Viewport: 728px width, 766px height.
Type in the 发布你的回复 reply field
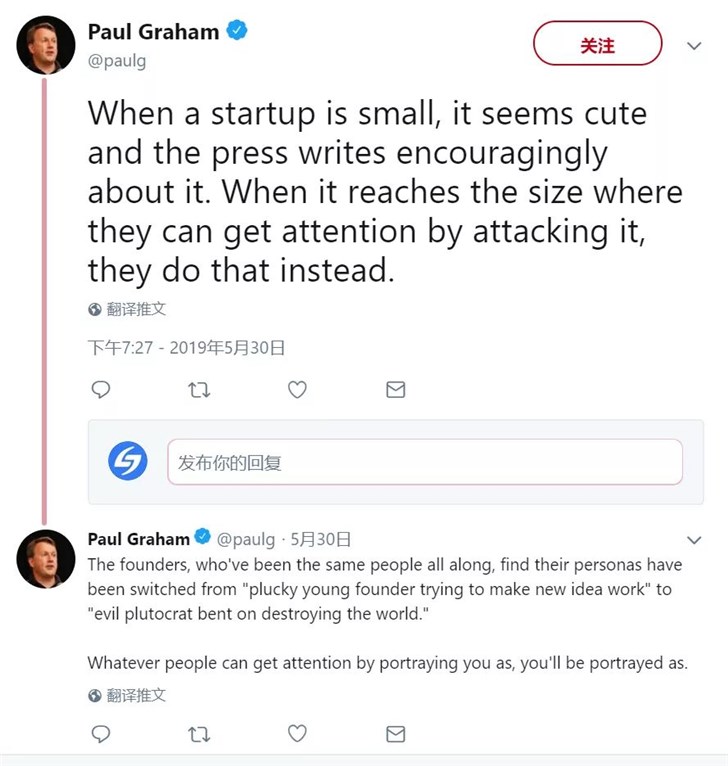(x=424, y=462)
